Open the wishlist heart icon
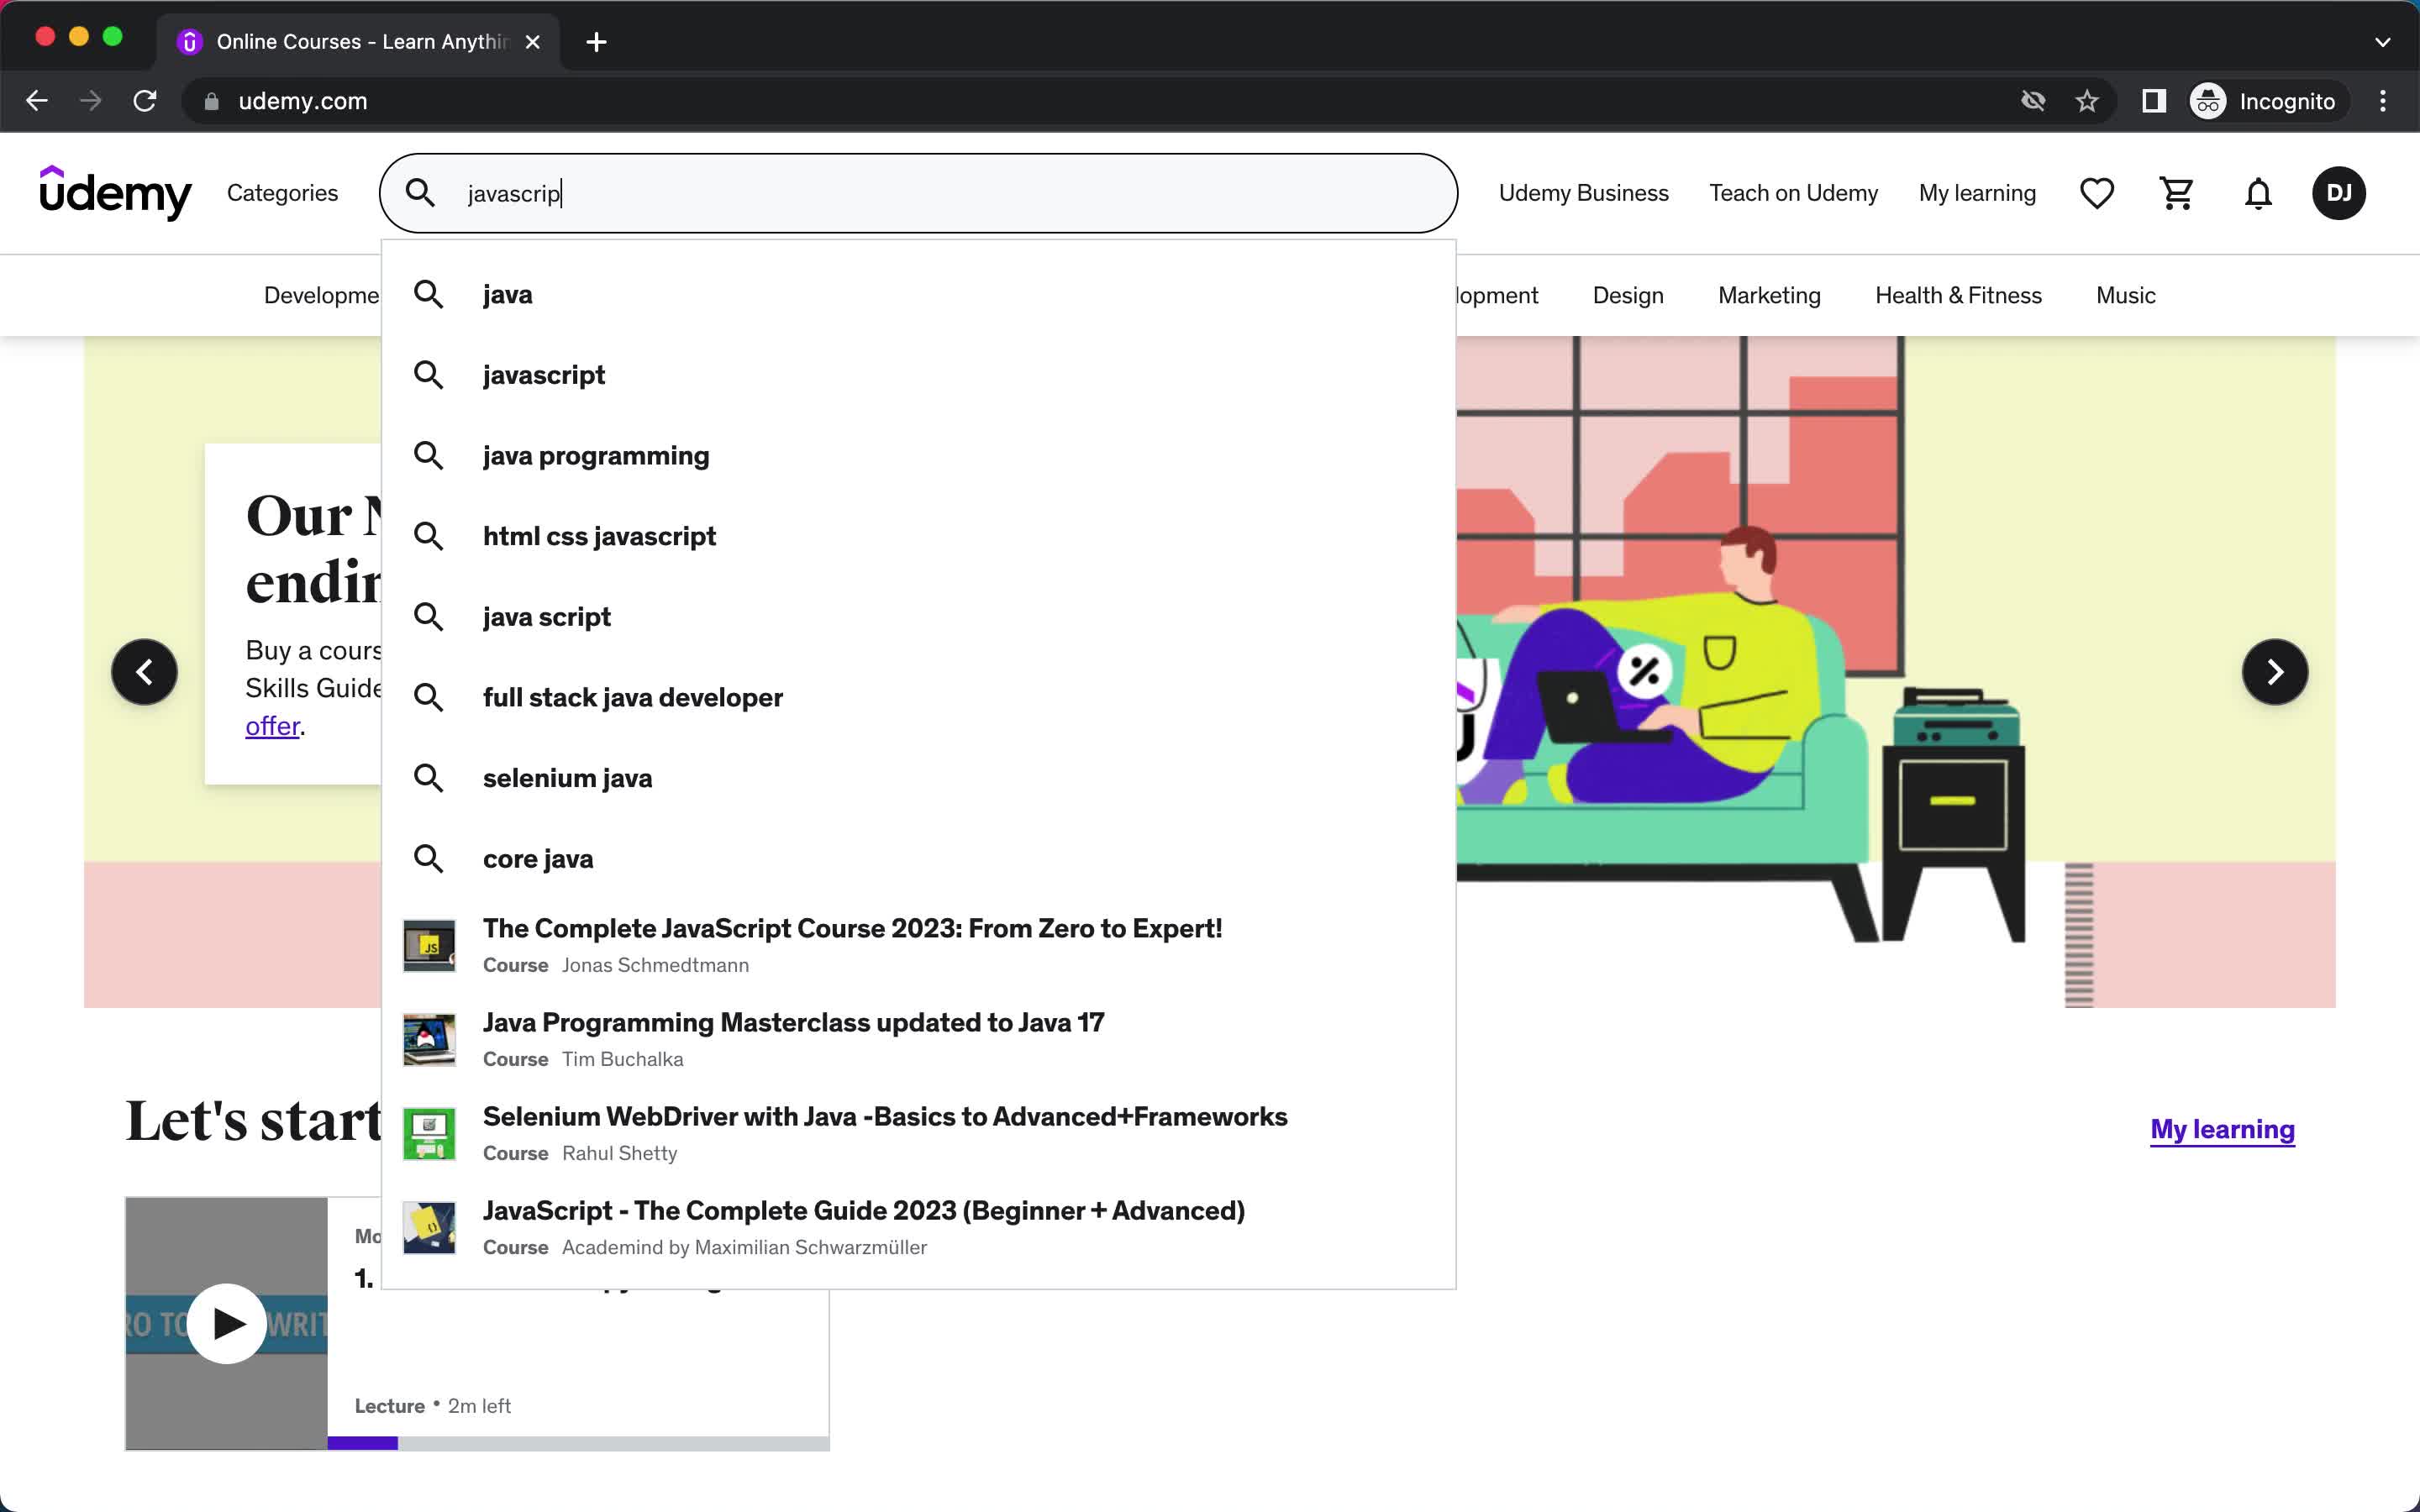This screenshot has width=2420, height=1512. [x=2096, y=193]
